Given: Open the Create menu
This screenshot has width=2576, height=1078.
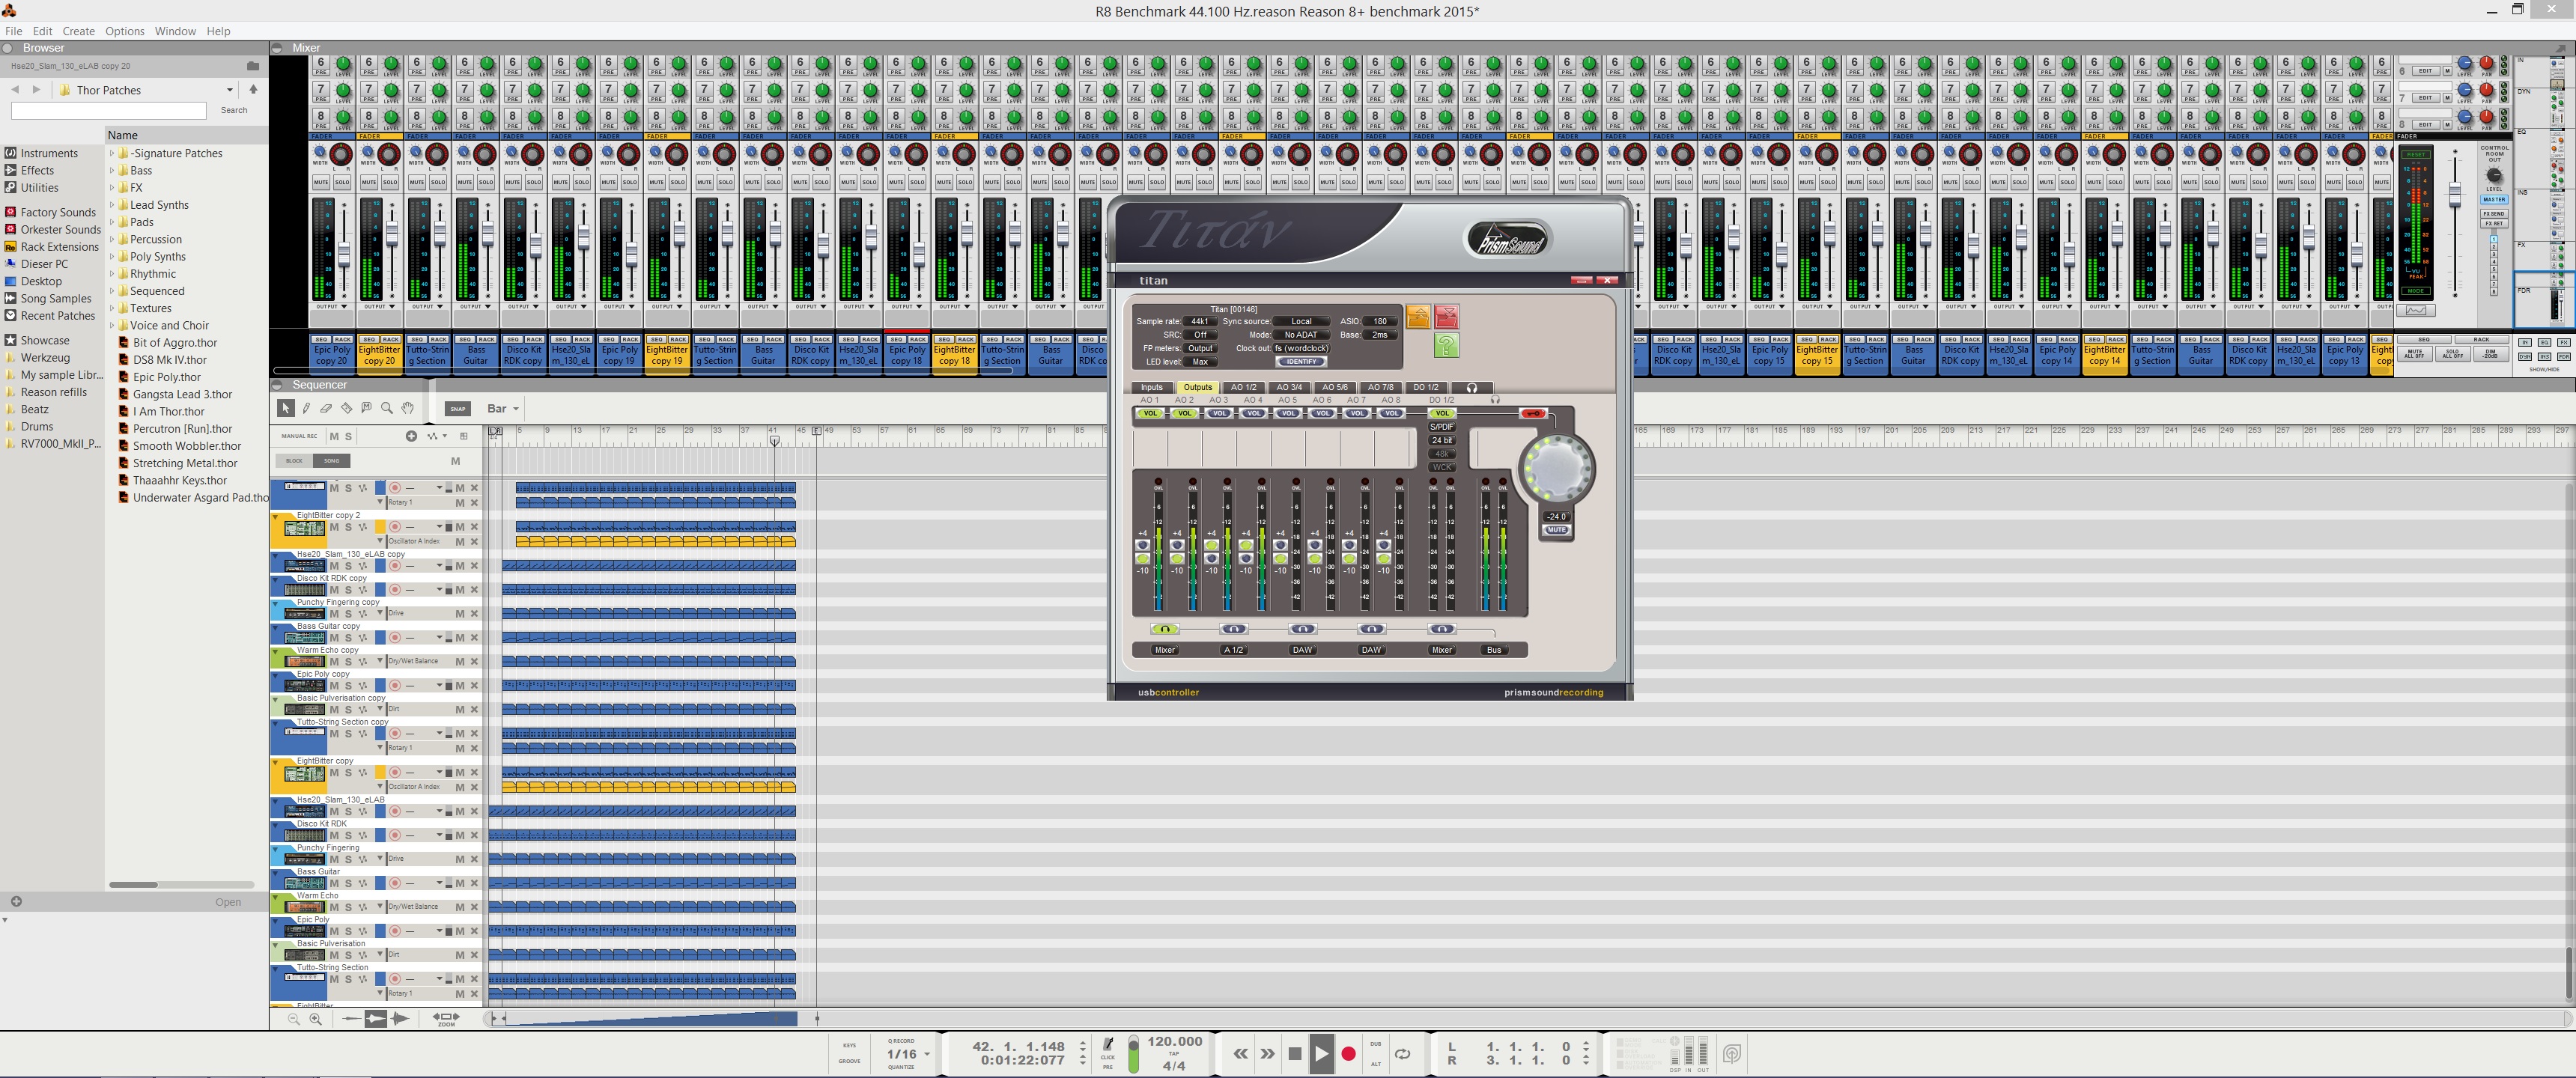Looking at the screenshot, I should 79,31.
